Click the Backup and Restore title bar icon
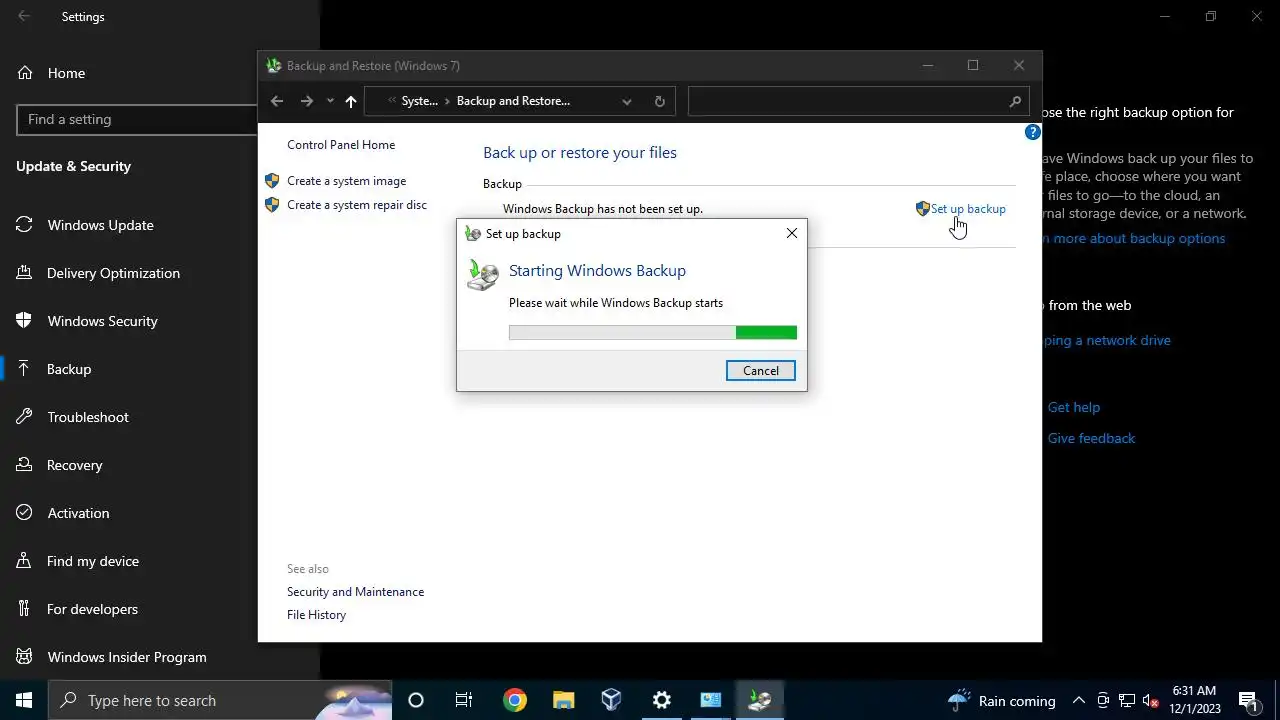The width and height of the screenshot is (1280, 720). tap(274, 66)
